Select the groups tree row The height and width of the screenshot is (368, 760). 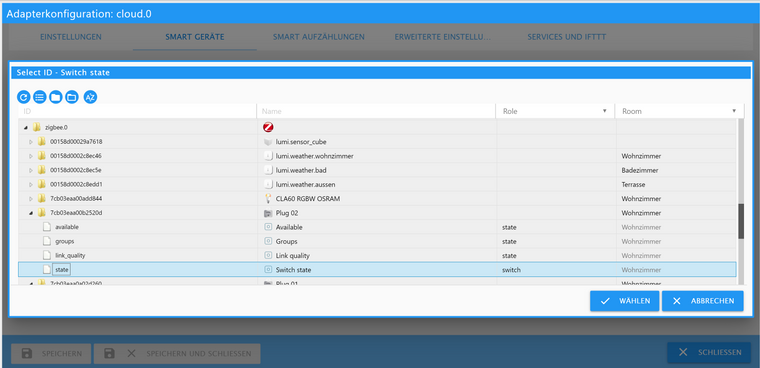[x=377, y=241]
